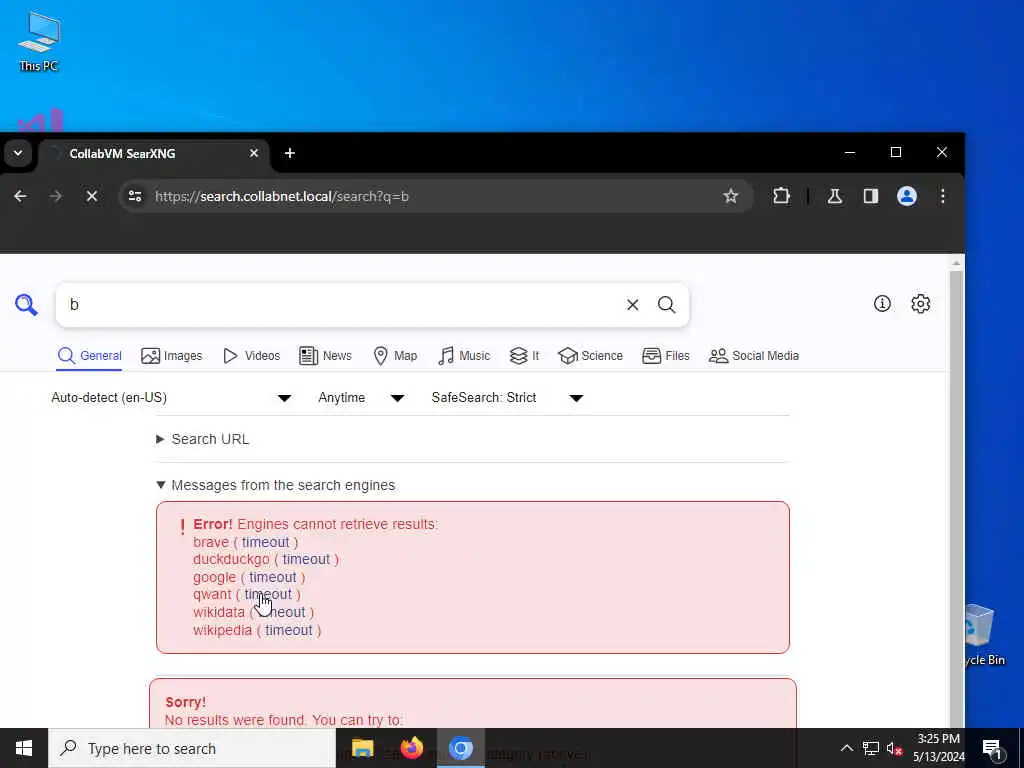Screen dimensions: 1024x768
Task: Click into the search query field
Action: pos(343,304)
